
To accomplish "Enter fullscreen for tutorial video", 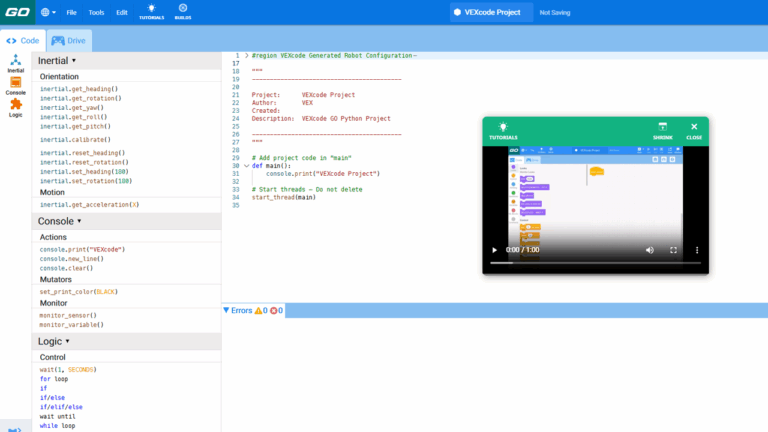I will (x=673, y=250).
